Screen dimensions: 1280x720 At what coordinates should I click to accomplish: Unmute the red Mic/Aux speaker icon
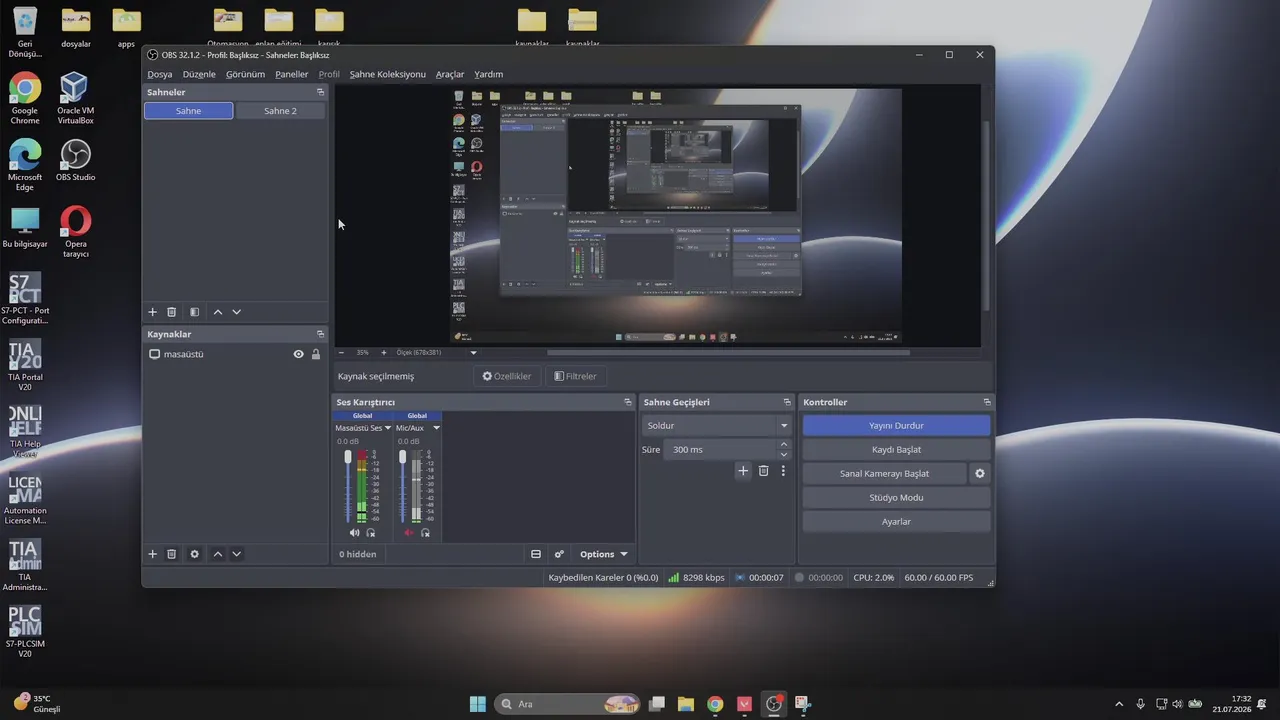tap(408, 533)
